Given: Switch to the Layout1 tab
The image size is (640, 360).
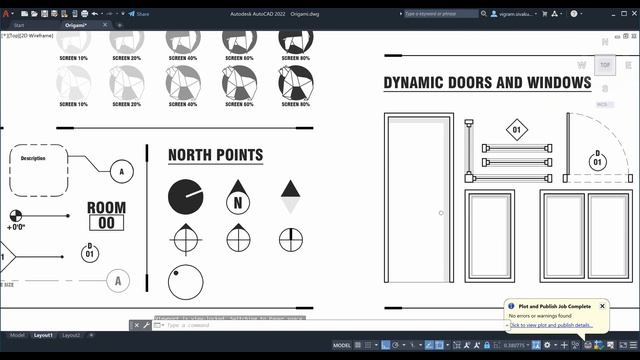Looking at the screenshot, I should (43, 335).
